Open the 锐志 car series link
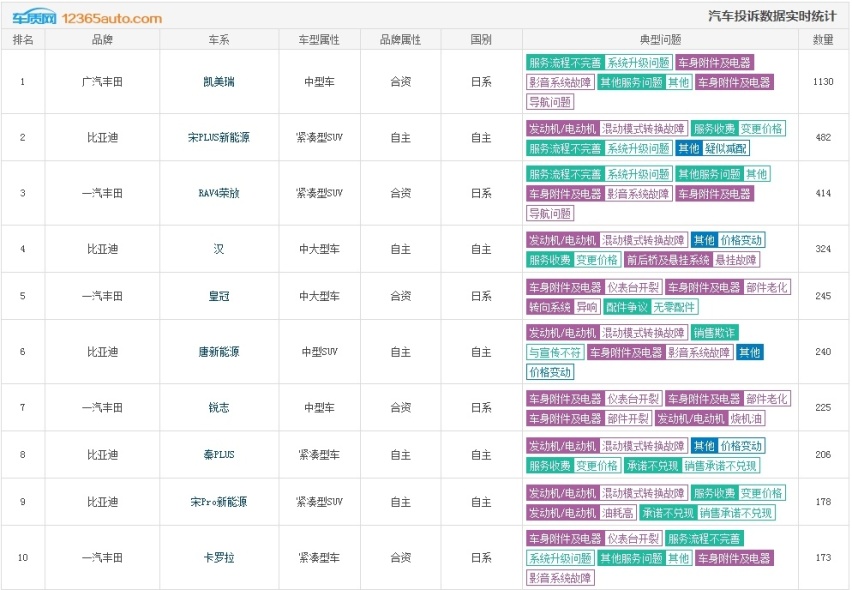Screen dimensions: 852x590 (x=218, y=407)
